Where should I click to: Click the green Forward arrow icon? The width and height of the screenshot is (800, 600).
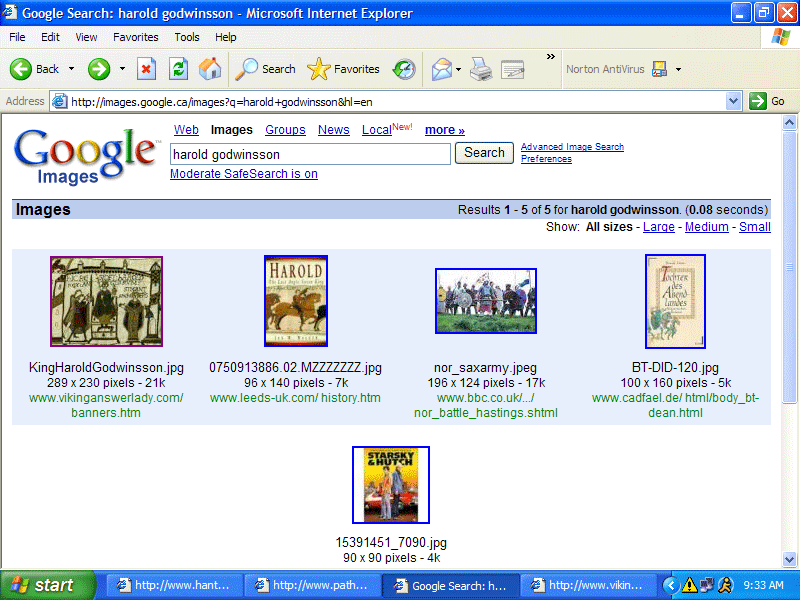(98, 69)
